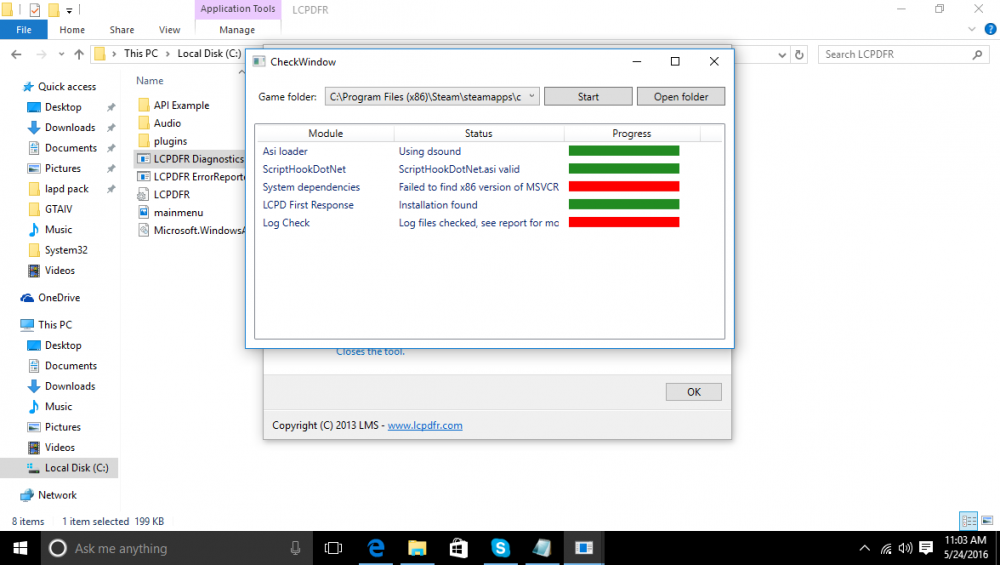
Task: Select the plugins folder
Action: (170, 141)
